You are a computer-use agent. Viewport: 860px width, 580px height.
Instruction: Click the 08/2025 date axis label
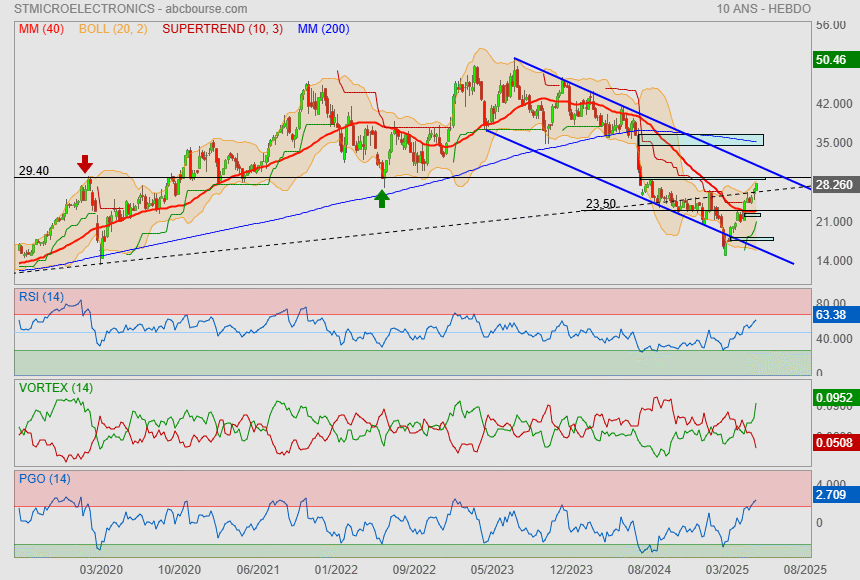point(805,570)
